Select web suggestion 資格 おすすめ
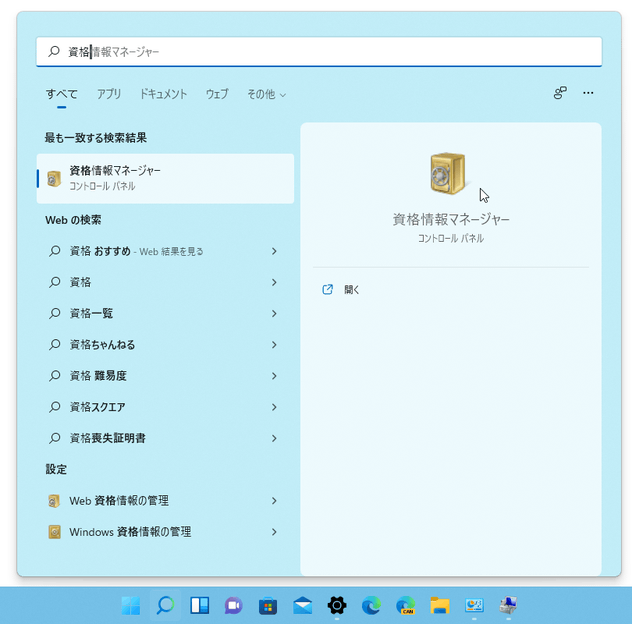 [x=163, y=251]
